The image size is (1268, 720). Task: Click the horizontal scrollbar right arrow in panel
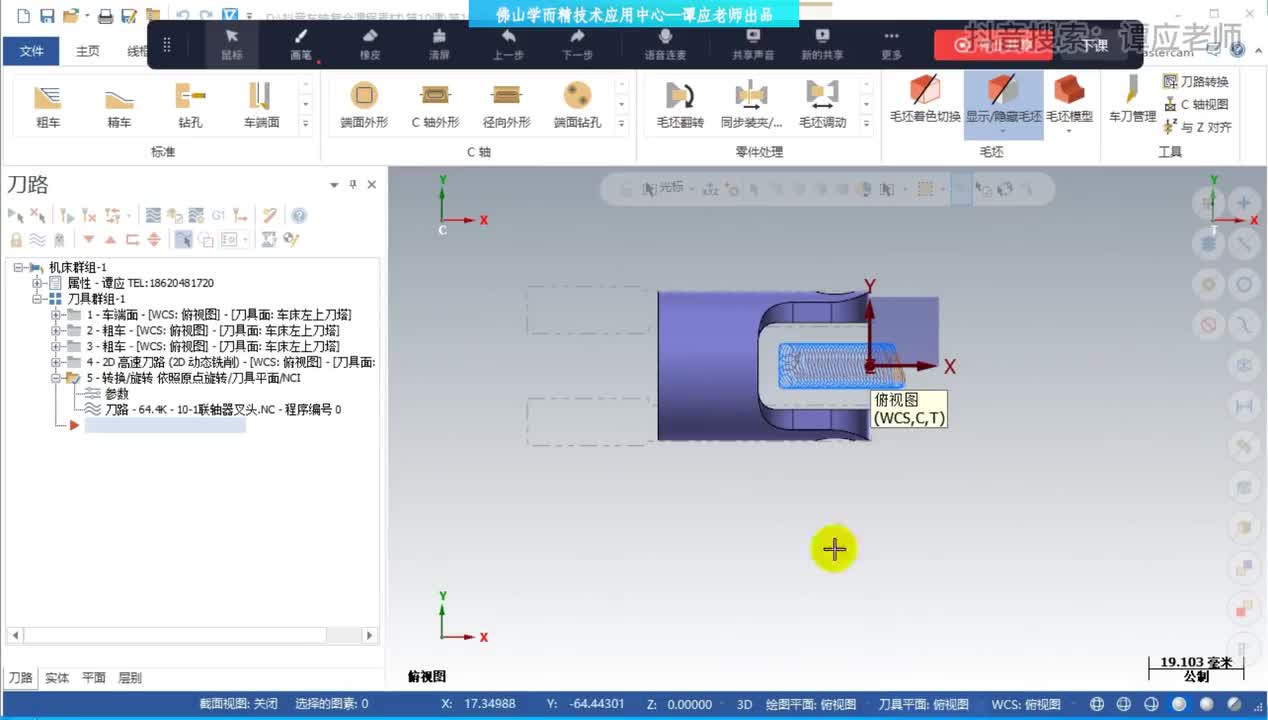tap(369, 635)
